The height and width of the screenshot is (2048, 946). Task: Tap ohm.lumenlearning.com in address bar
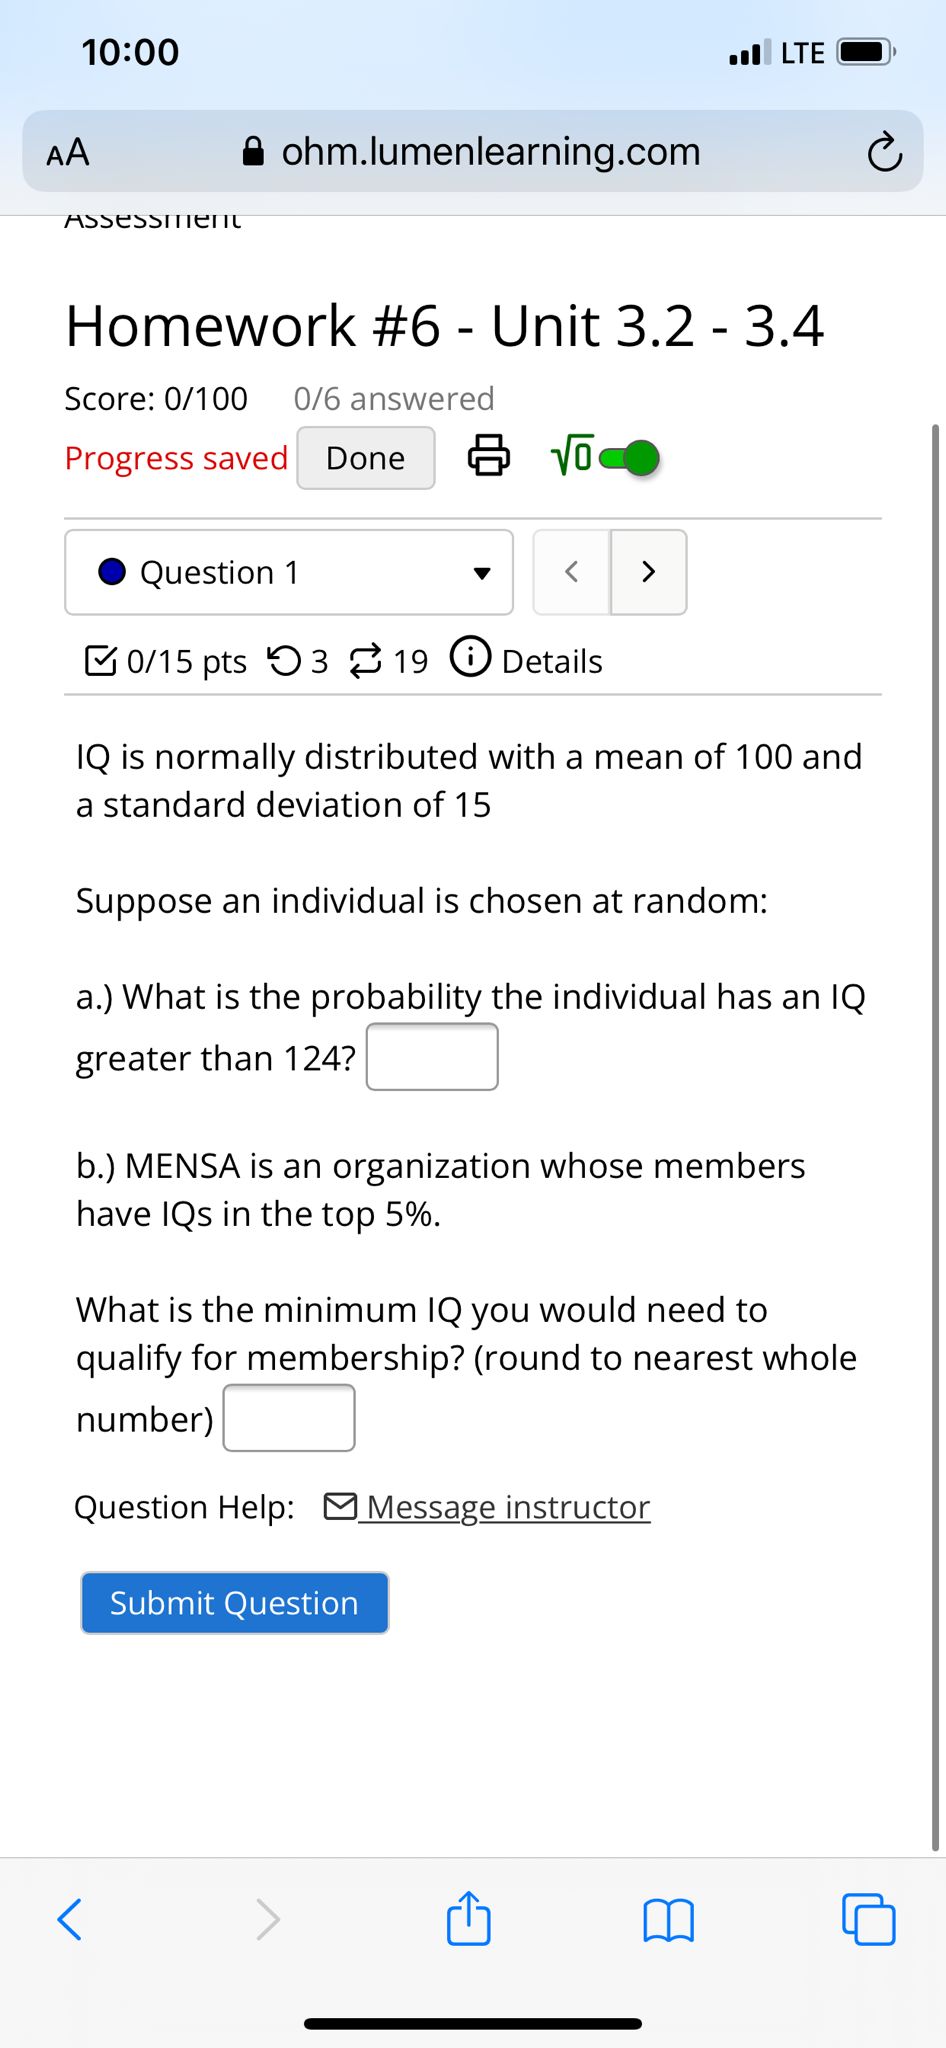490,151
